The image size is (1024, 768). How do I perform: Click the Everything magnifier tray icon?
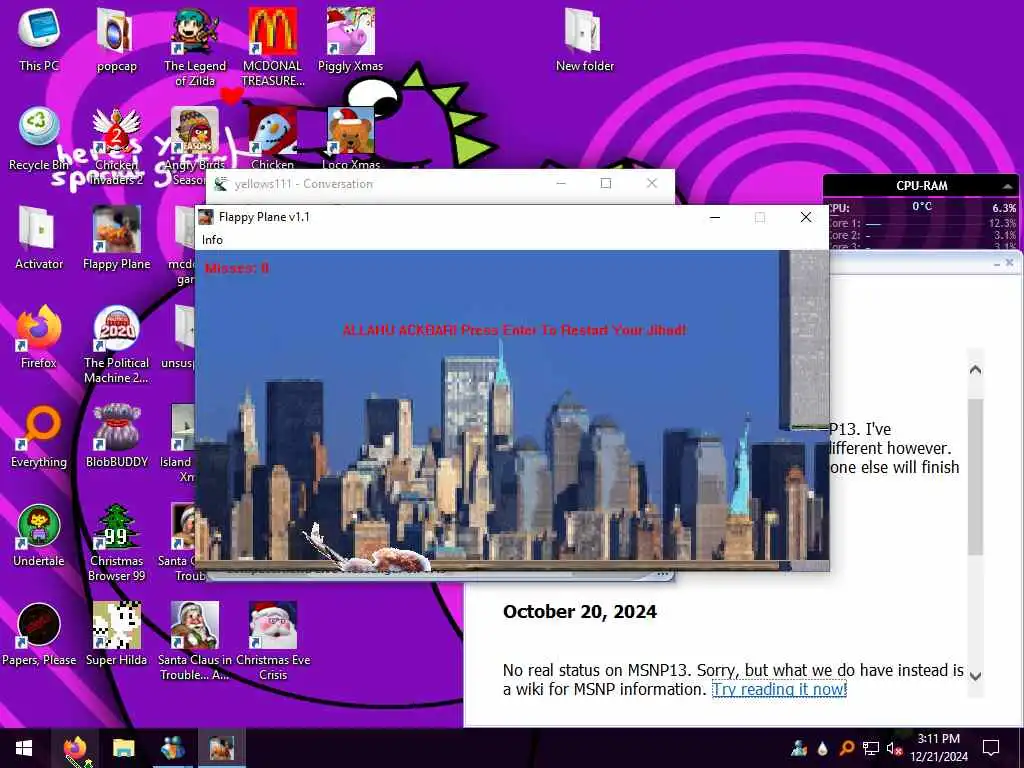click(847, 748)
